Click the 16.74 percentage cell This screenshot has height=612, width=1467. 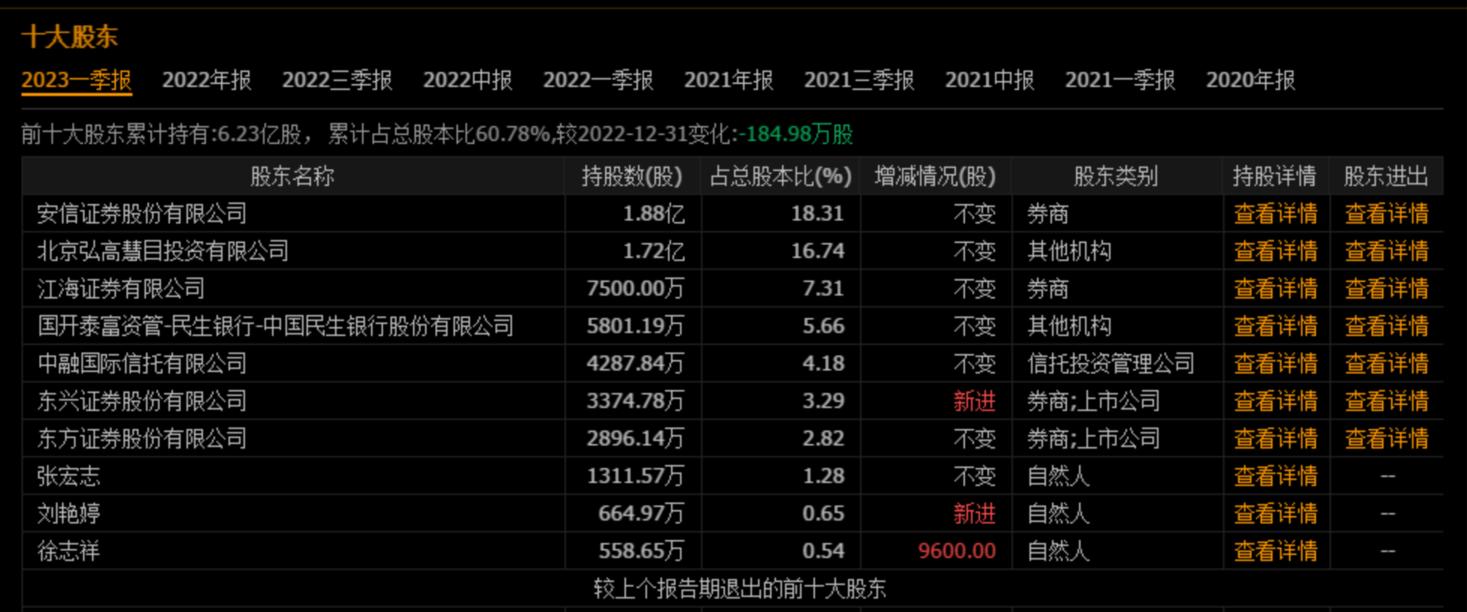(817, 251)
